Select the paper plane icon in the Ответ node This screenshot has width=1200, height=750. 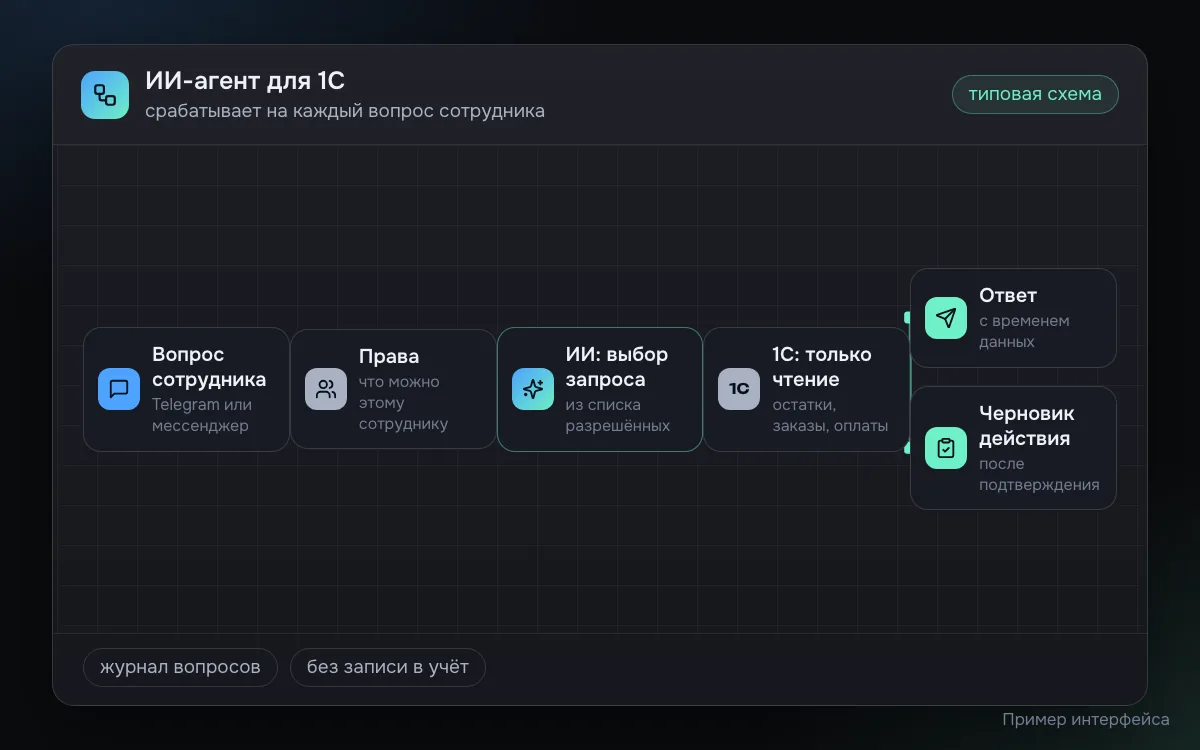pos(946,318)
